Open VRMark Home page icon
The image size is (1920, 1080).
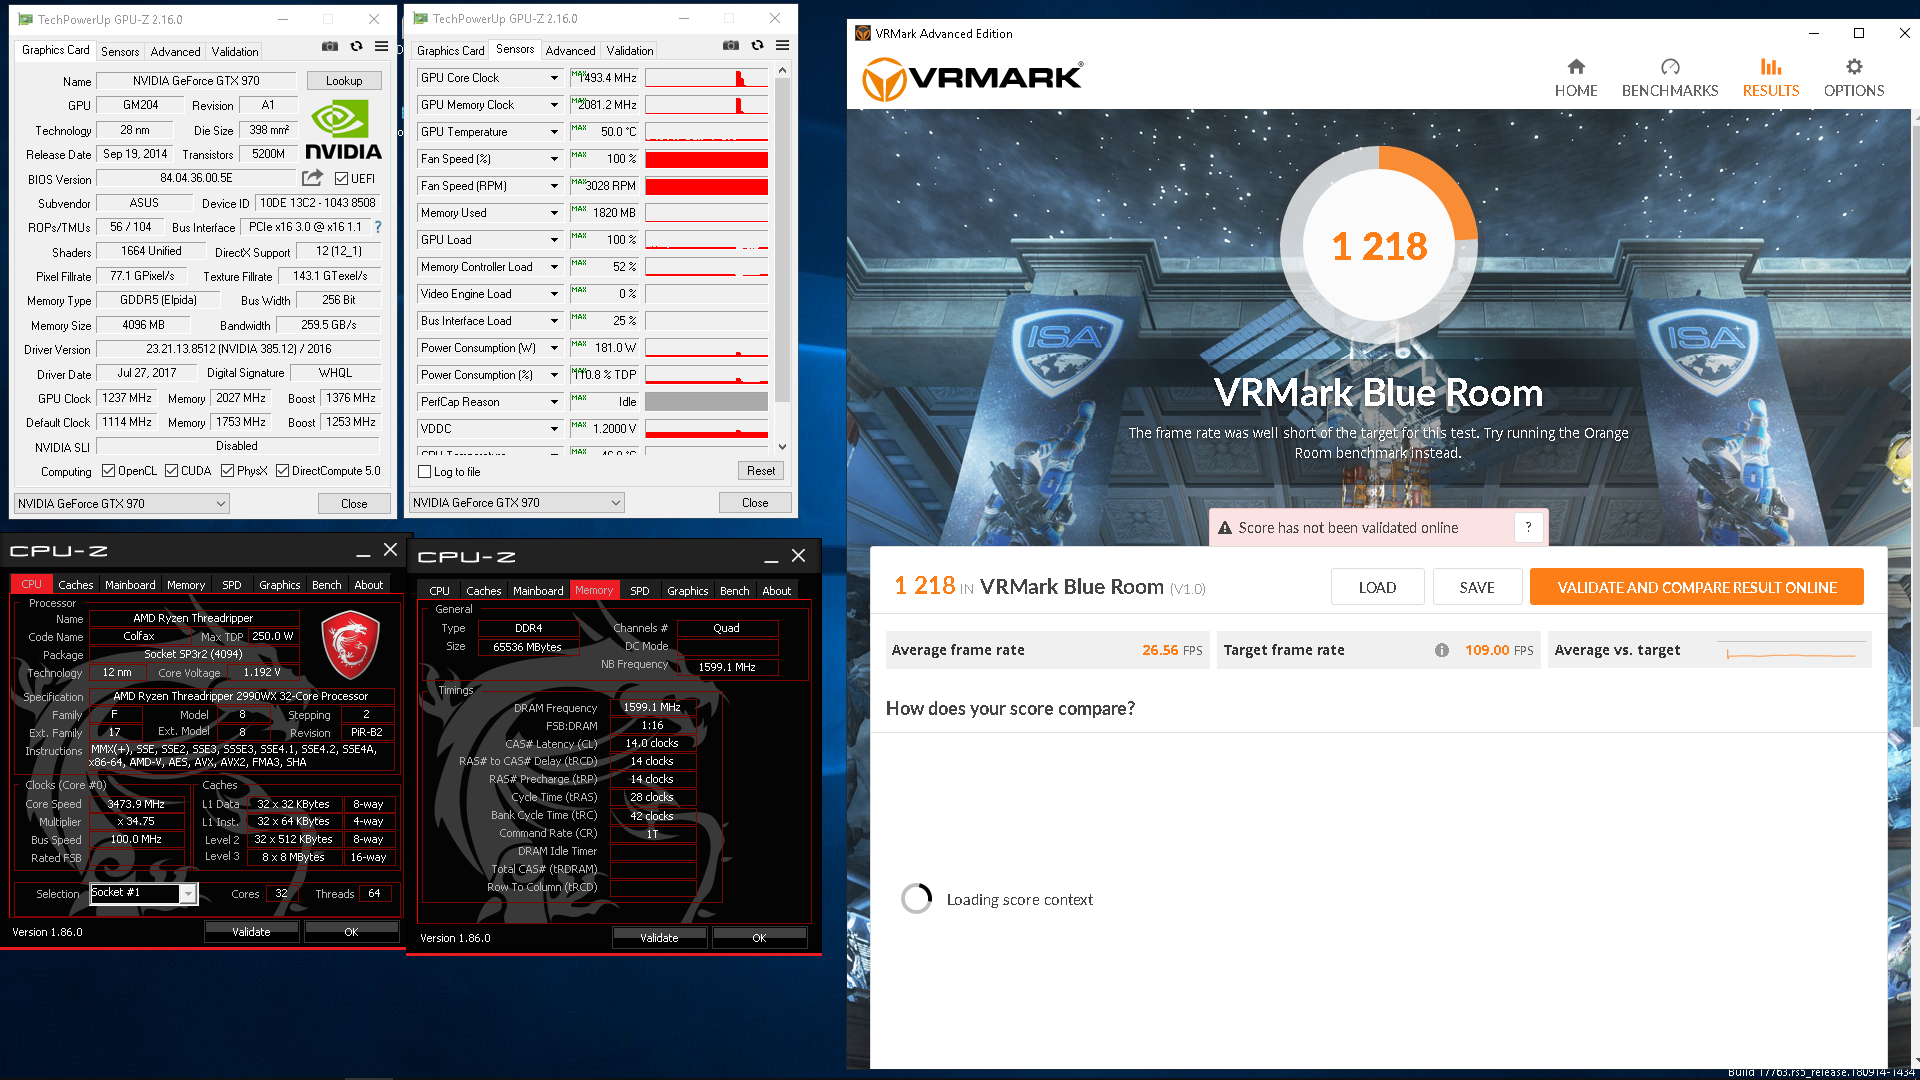coord(1576,67)
